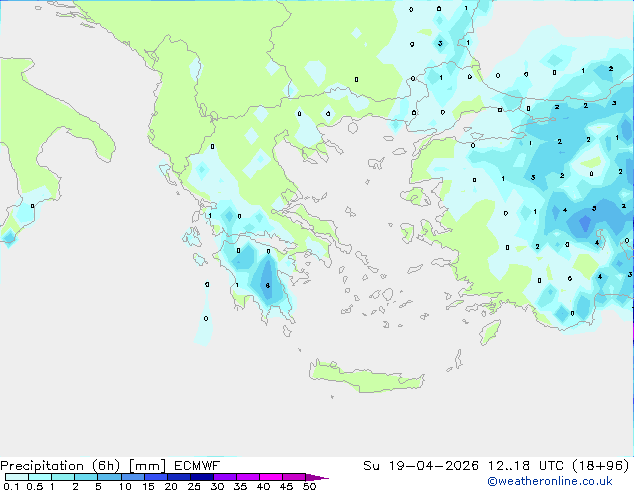The width and height of the screenshot is (634, 490).
Task: Click the 35–40 mm legend color swatch
Action: pyautogui.click(x=247, y=477)
